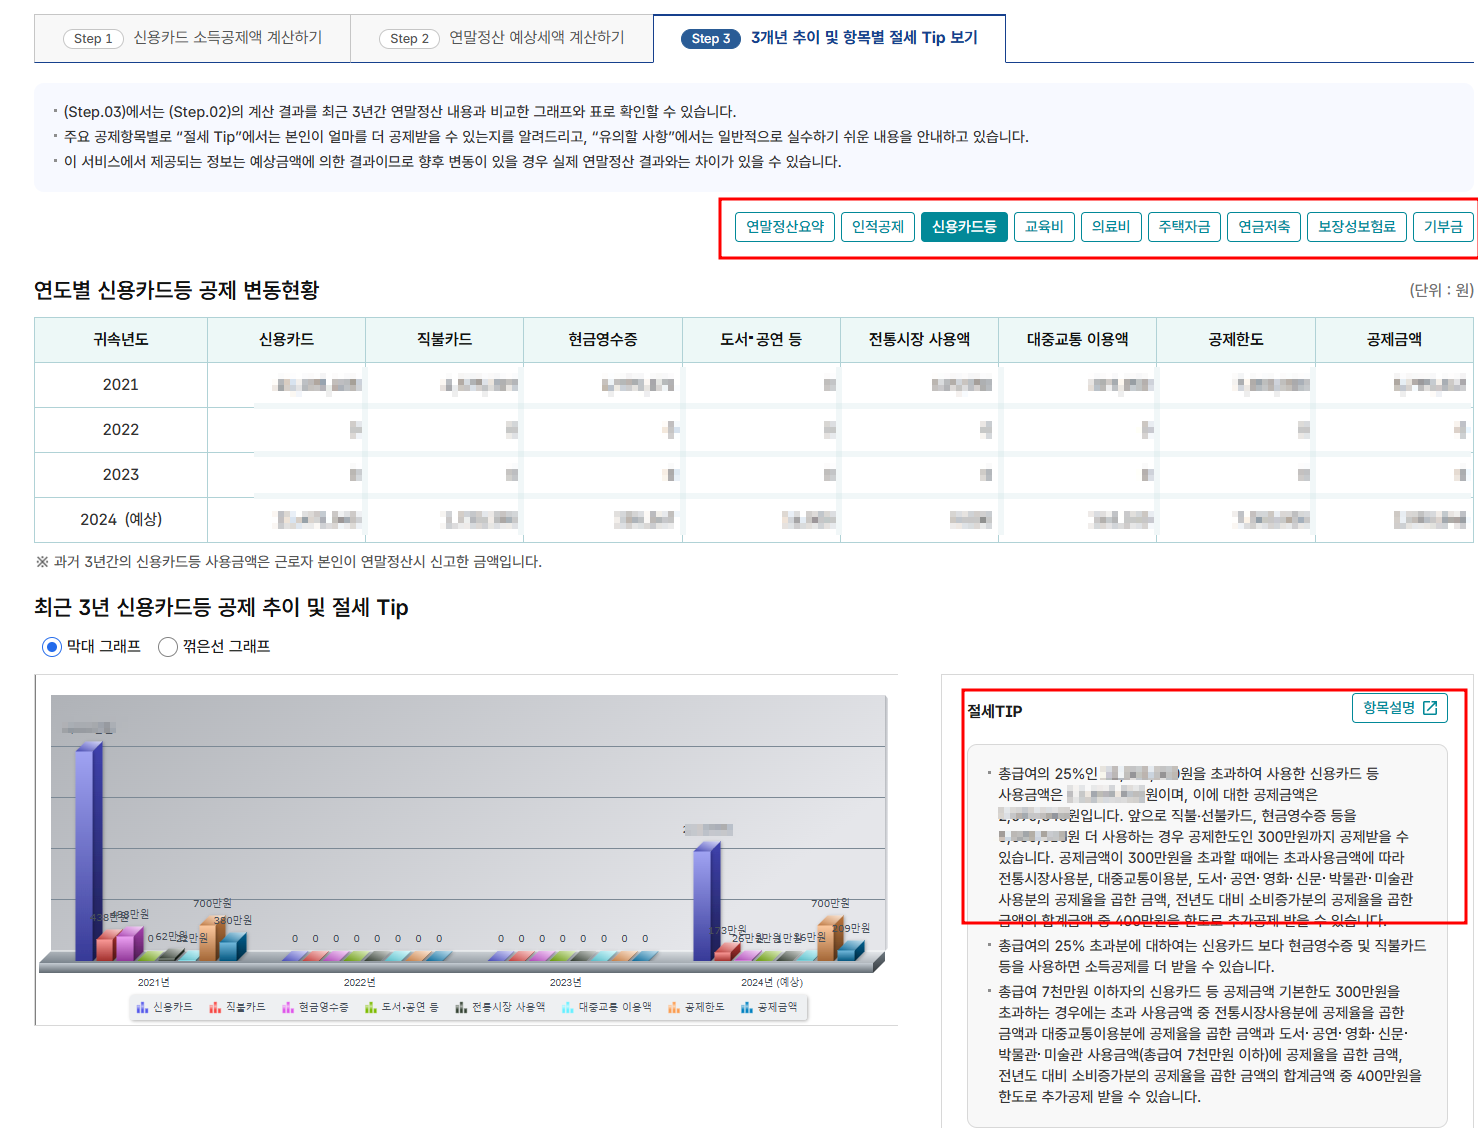This screenshot has height=1128, width=1478.
Task: Click the 현금영수증 table column header
Action: [603, 340]
